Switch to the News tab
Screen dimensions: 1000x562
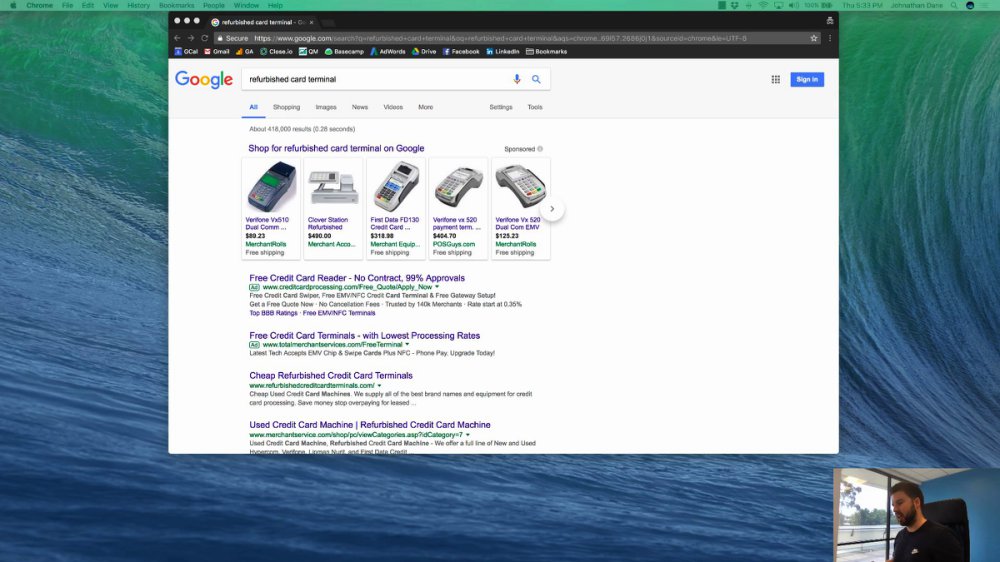click(360, 107)
